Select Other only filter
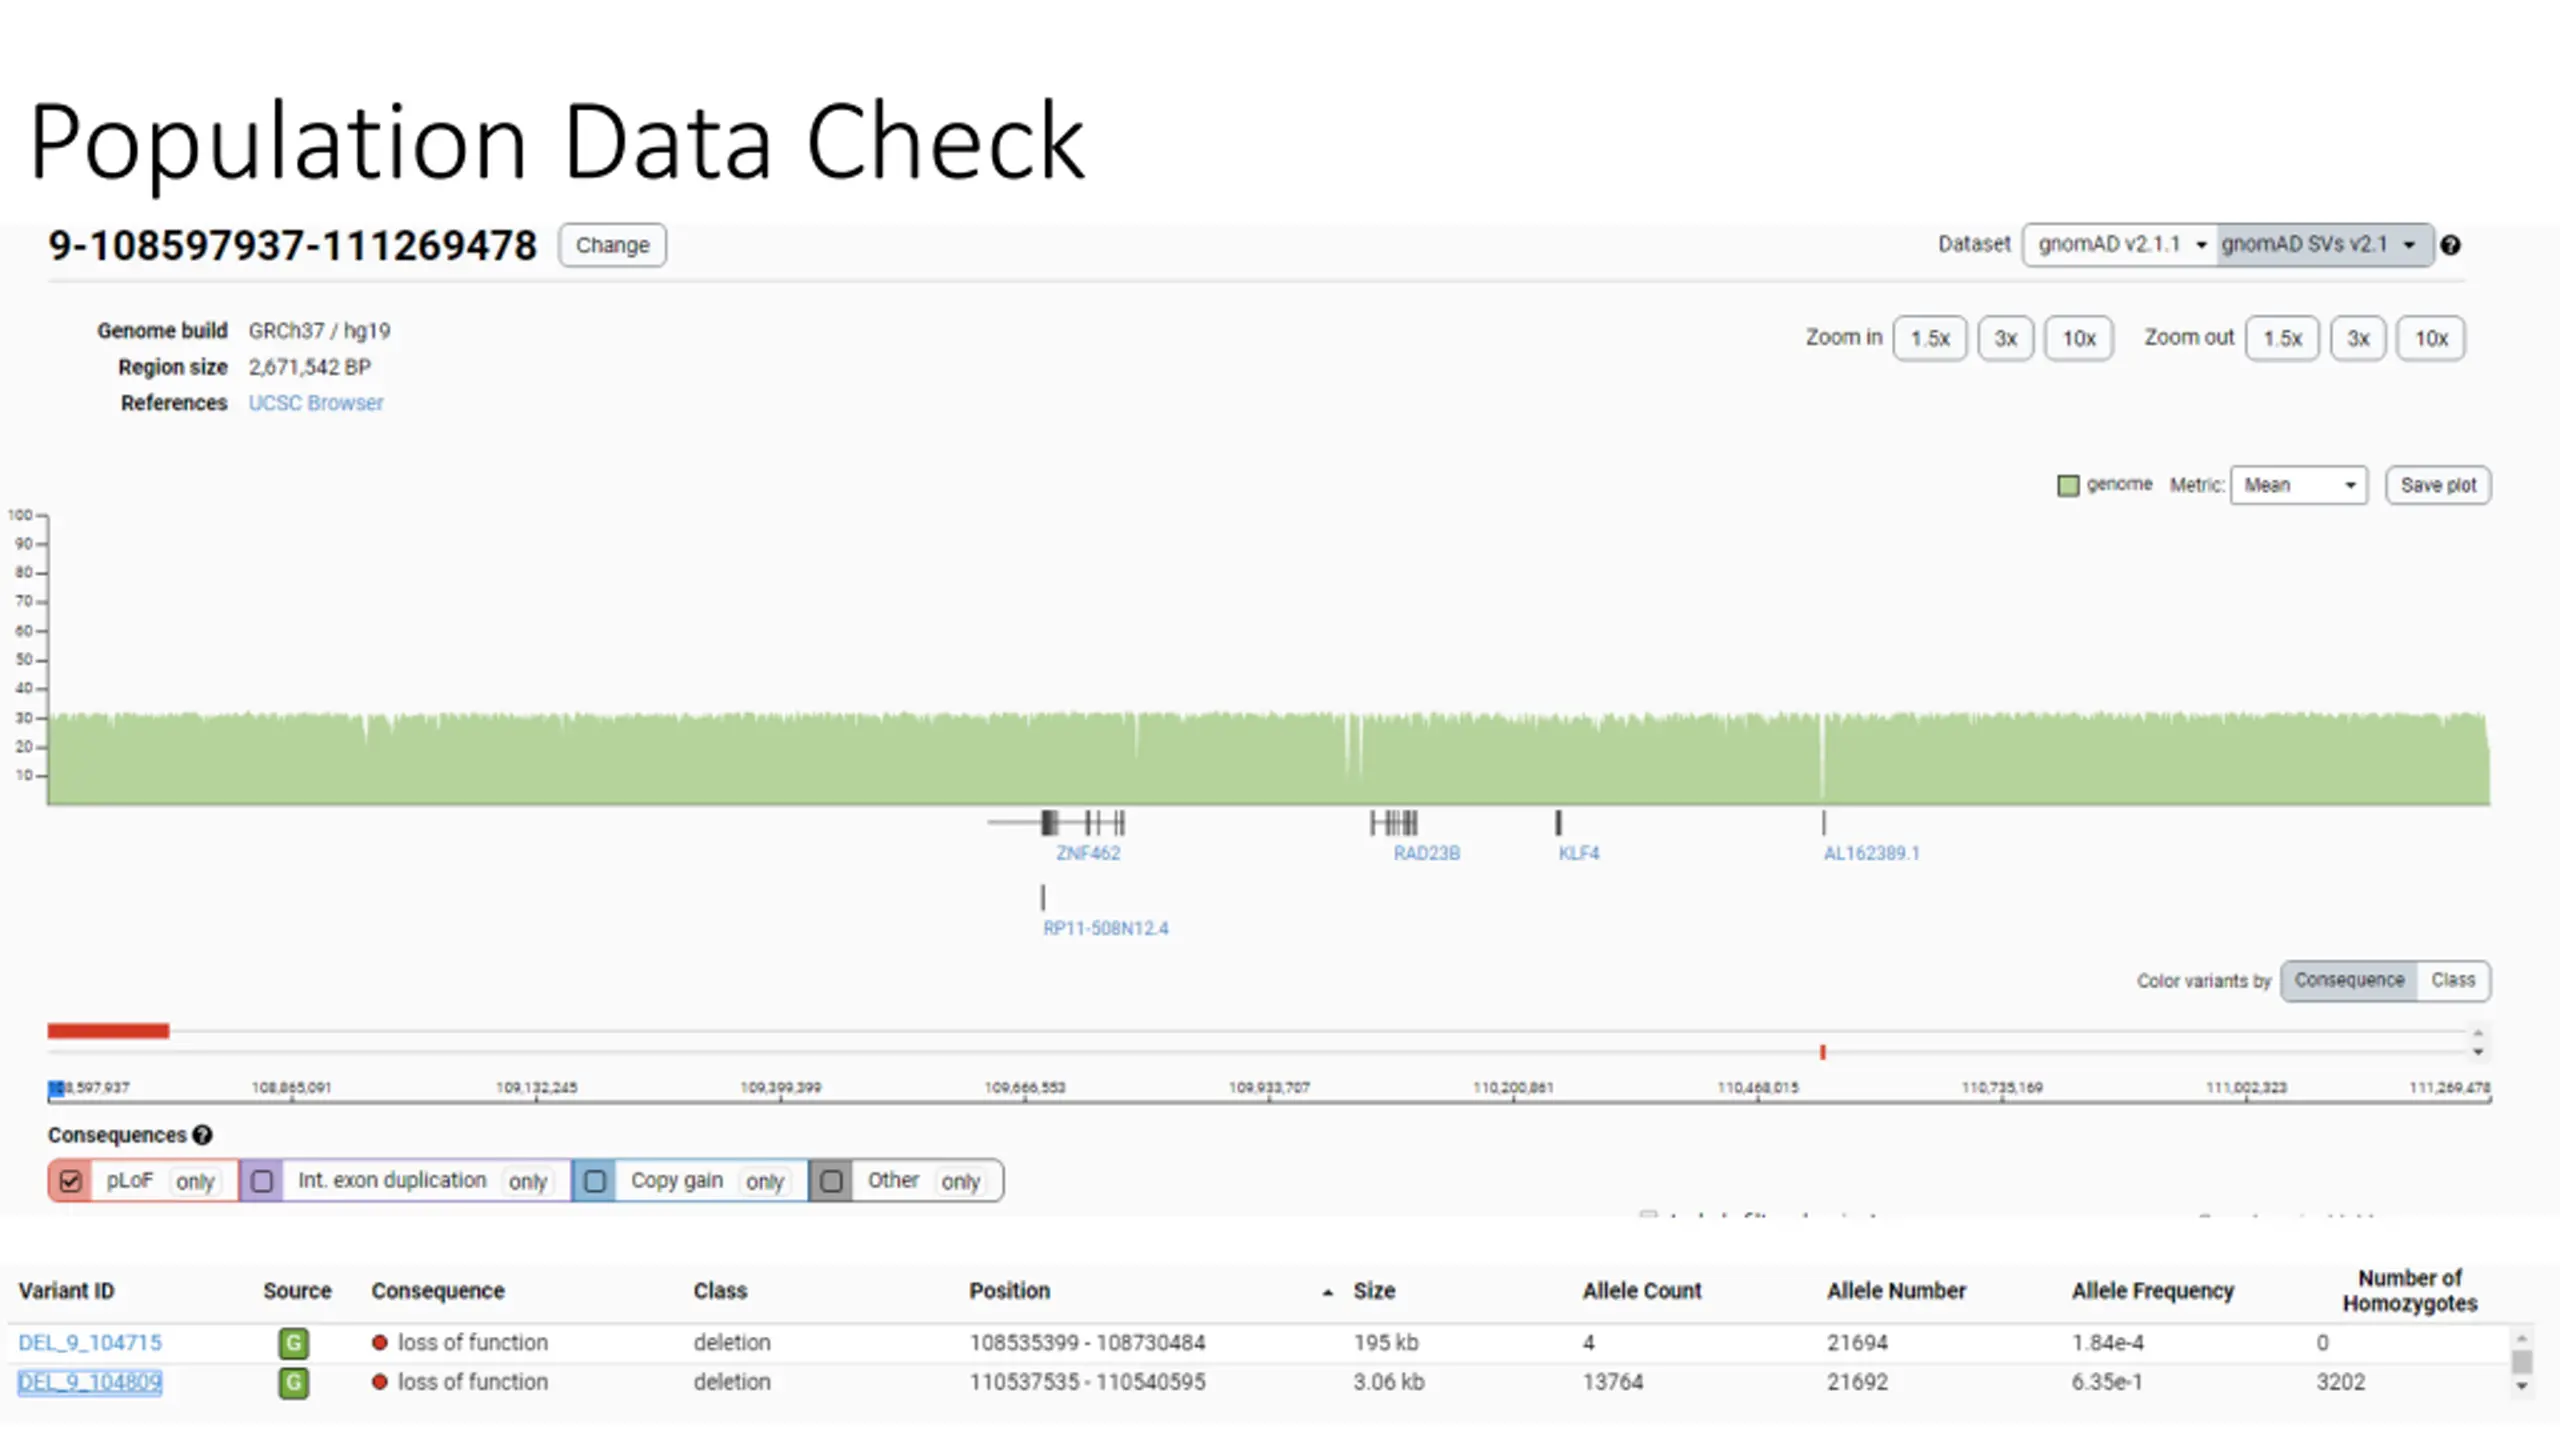This screenshot has width=2560, height=1440. pos(960,1182)
